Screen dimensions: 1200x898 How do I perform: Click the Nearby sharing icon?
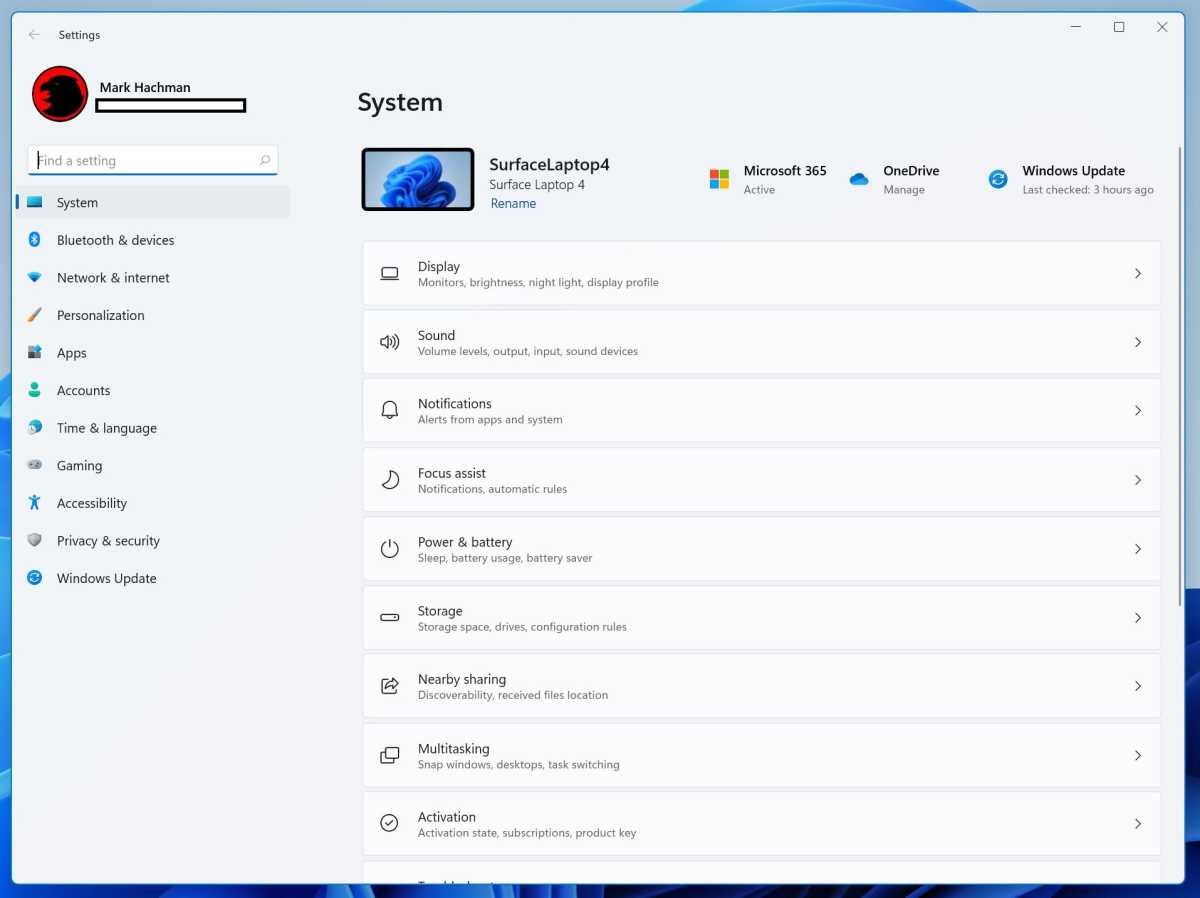coord(390,686)
